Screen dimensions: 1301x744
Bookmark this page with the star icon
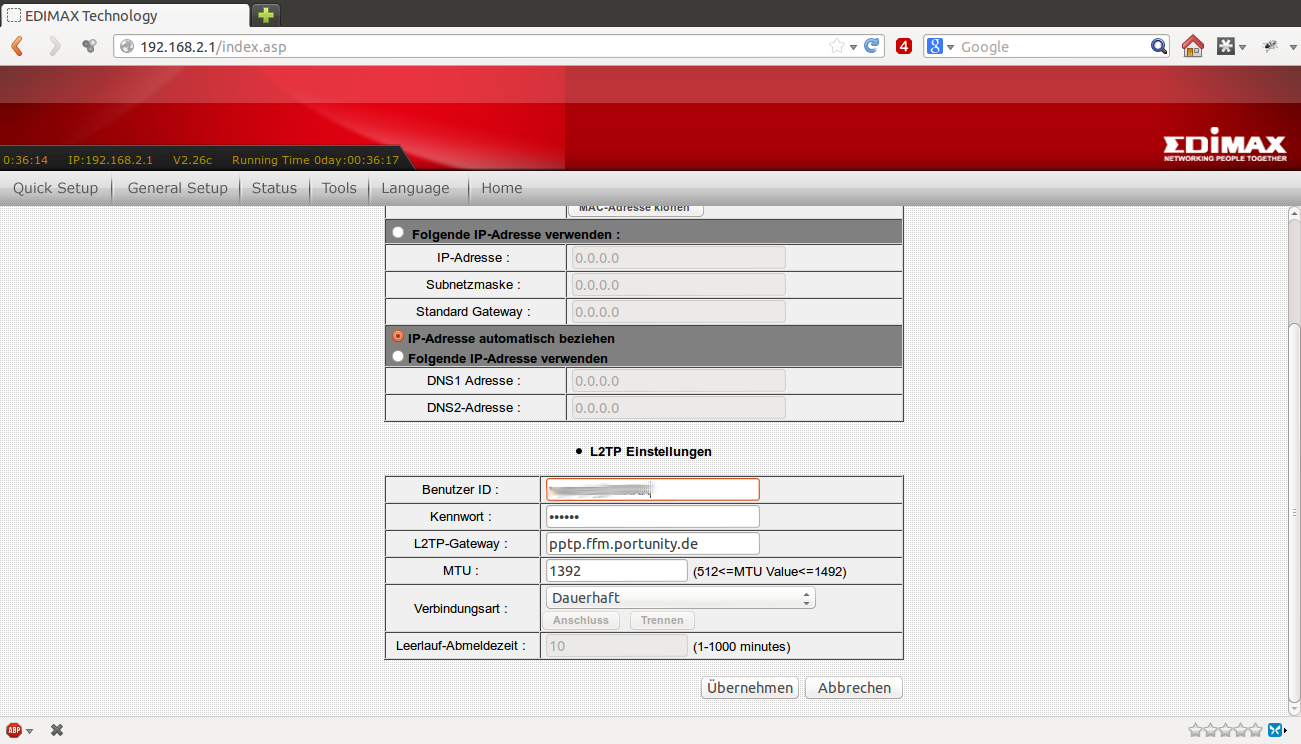[x=836, y=46]
